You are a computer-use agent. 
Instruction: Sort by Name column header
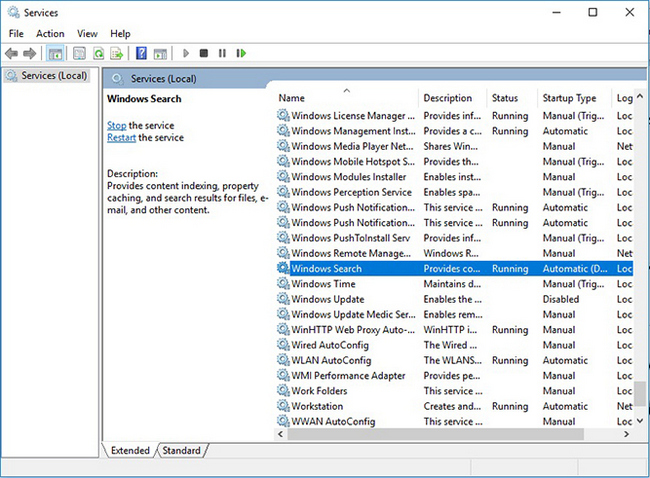coord(347,98)
